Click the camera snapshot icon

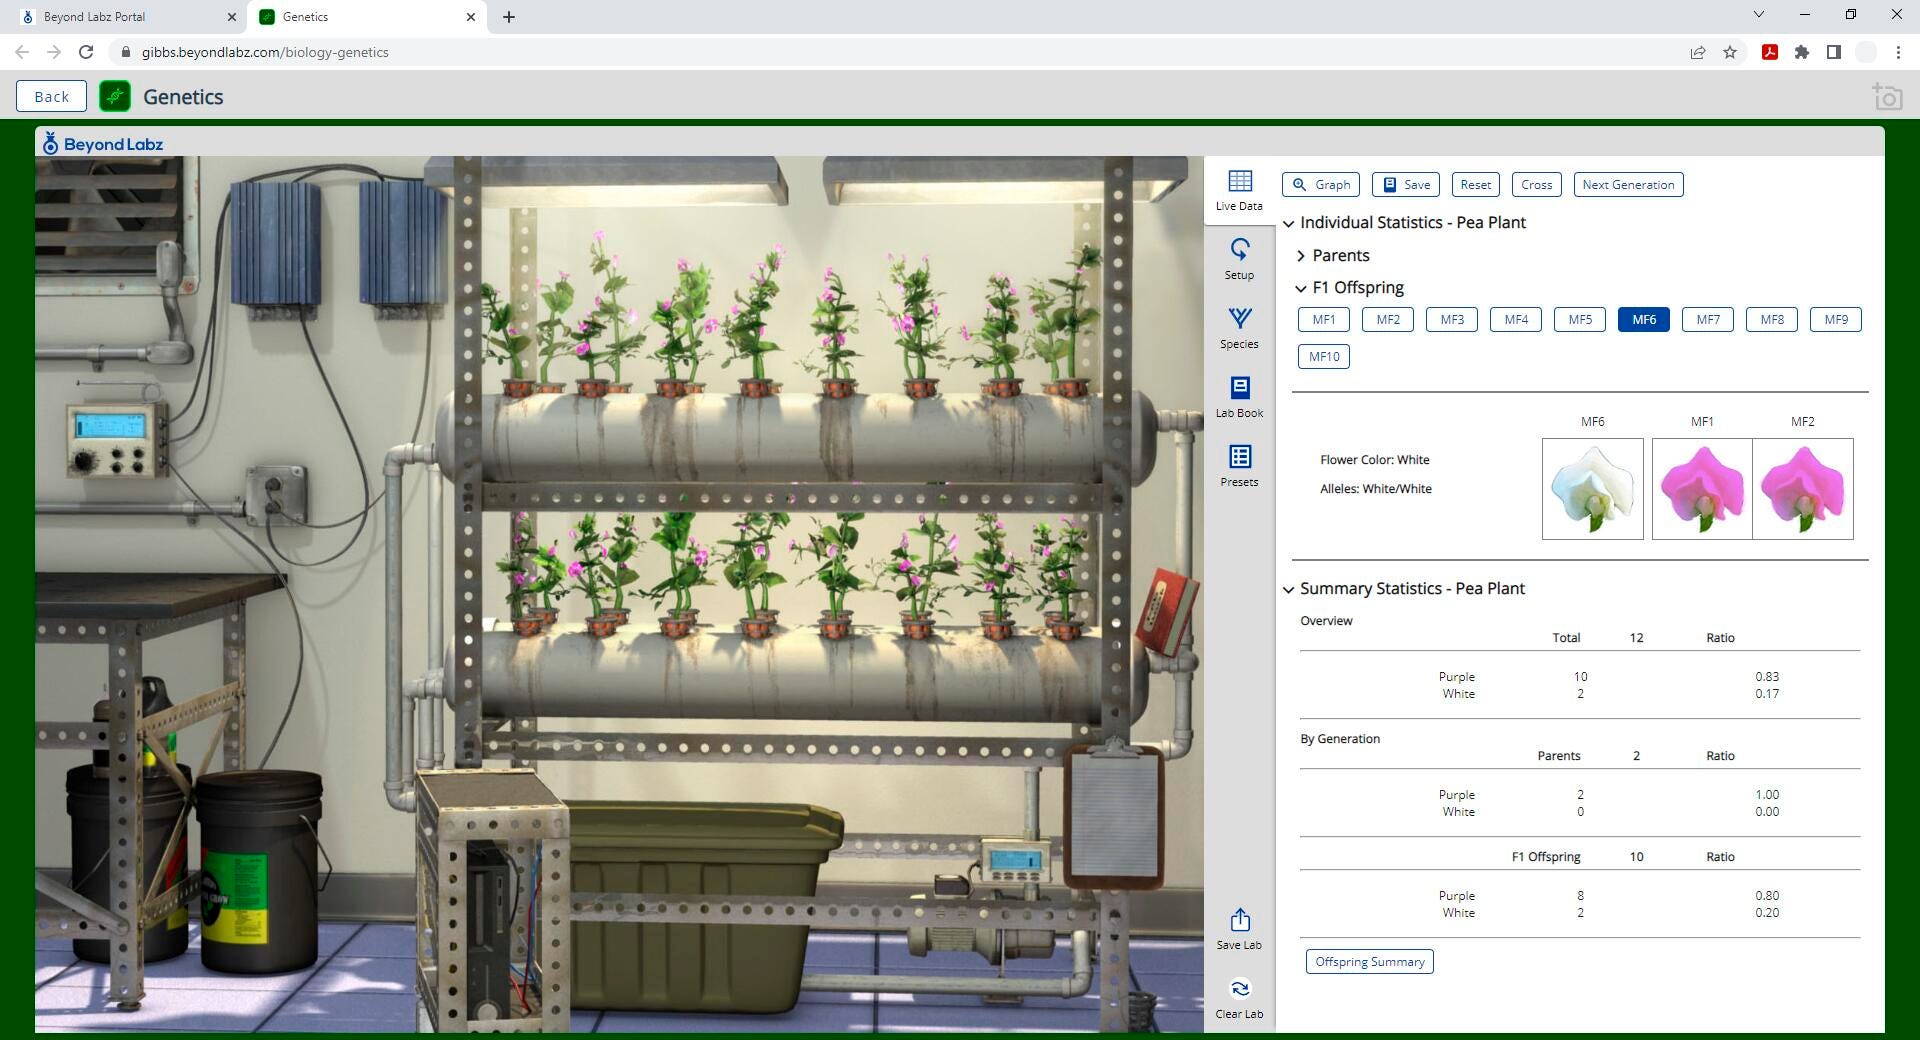click(1886, 97)
